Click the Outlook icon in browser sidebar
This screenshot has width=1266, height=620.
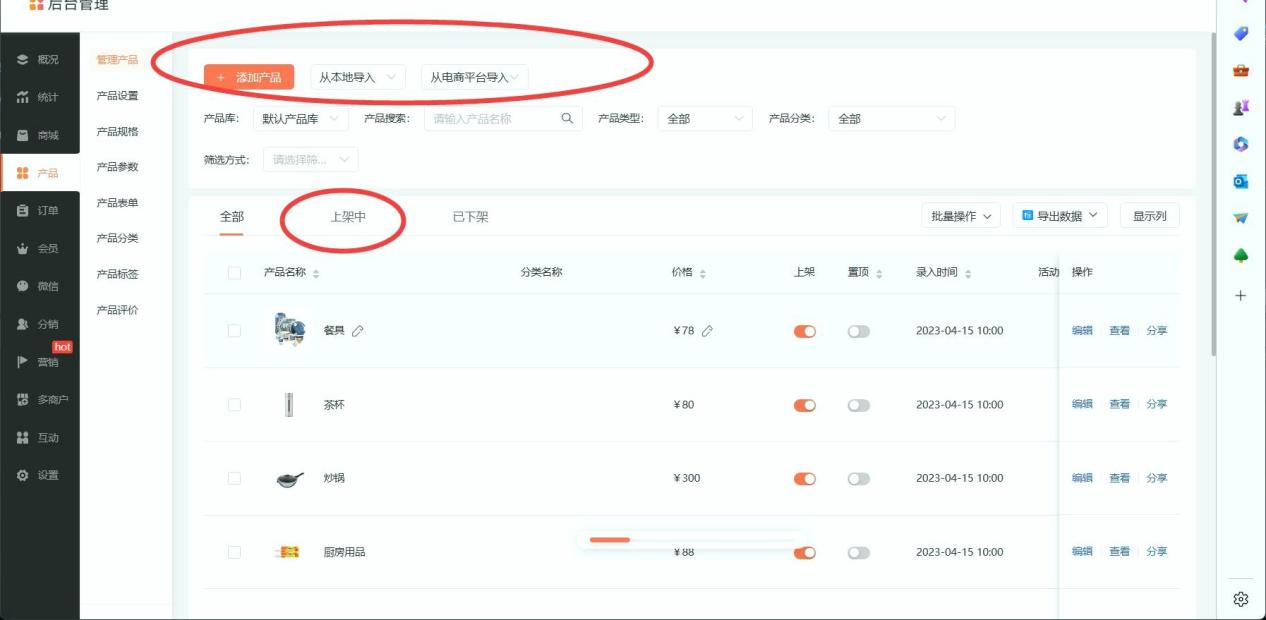tap(1240, 181)
